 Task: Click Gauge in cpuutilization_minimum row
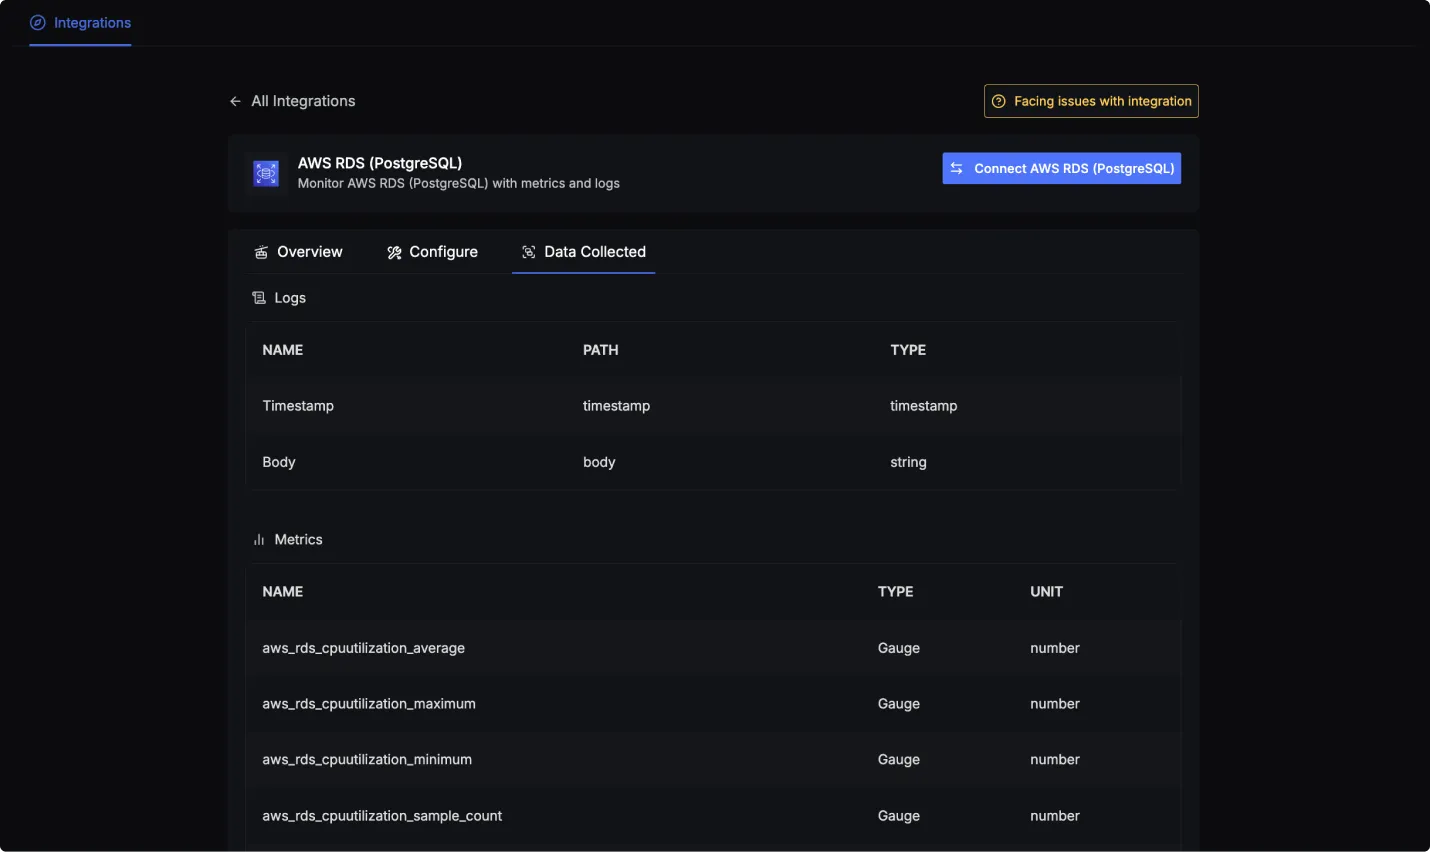click(x=899, y=760)
